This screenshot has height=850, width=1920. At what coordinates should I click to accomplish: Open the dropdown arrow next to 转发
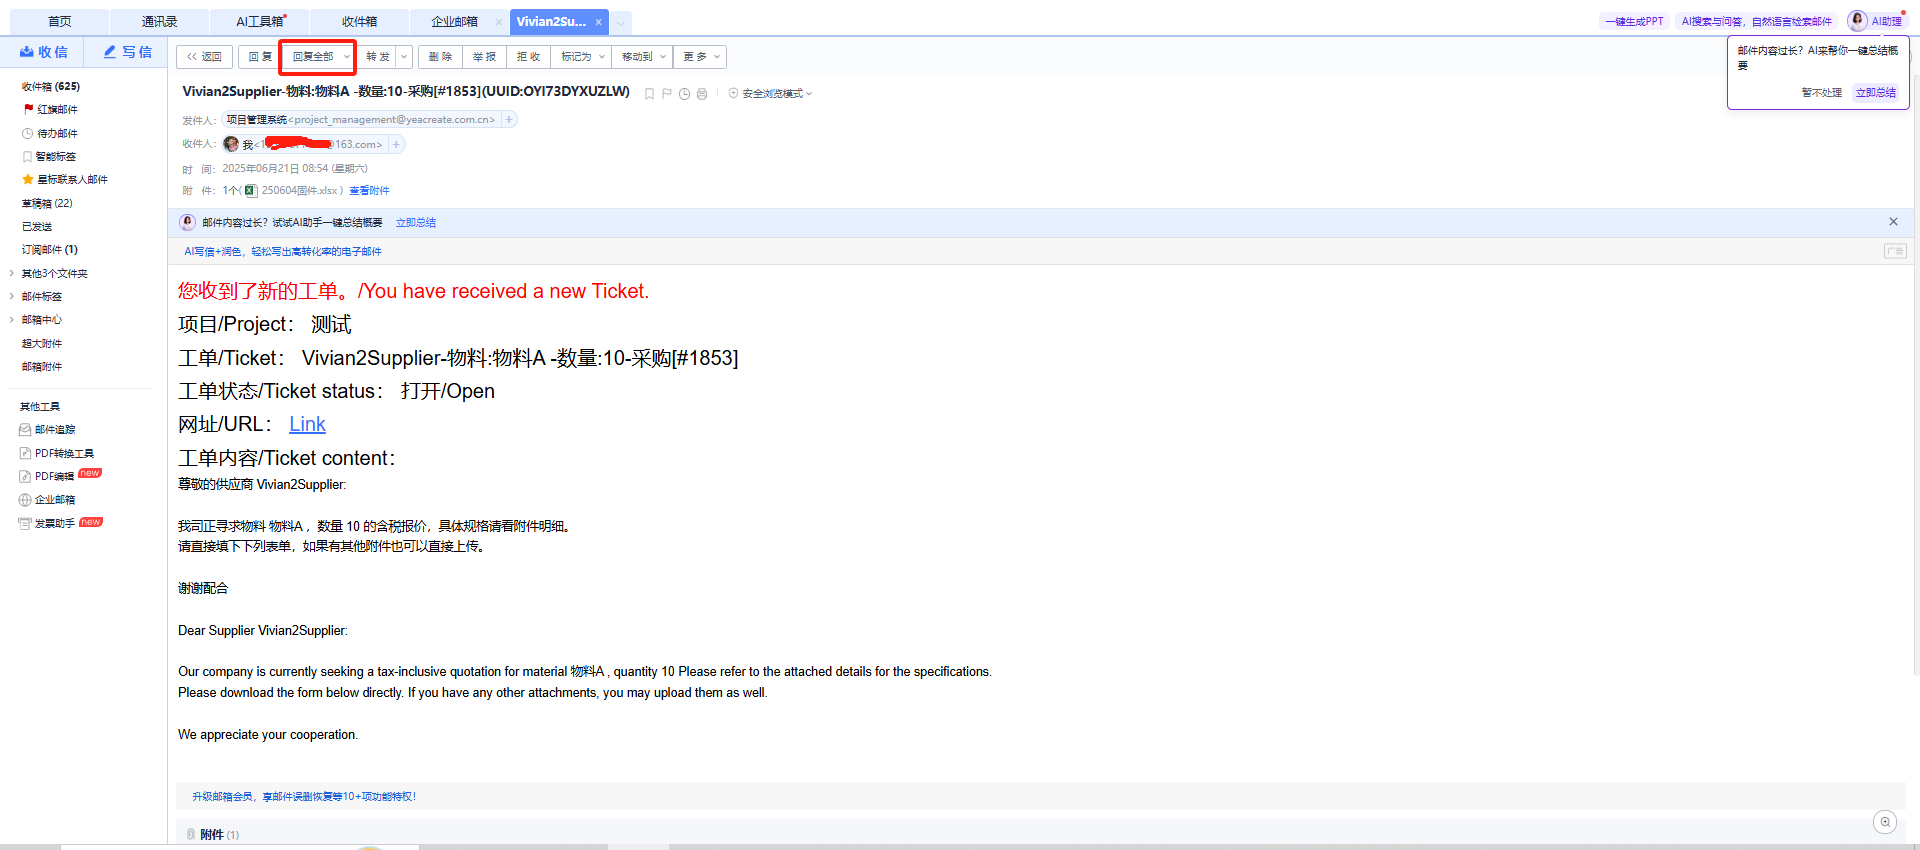pyautogui.click(x=404, y=57)
